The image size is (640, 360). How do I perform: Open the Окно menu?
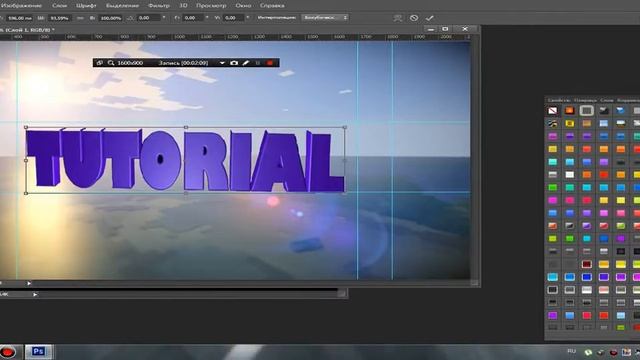pyautogui.click(x=243, y=6)
